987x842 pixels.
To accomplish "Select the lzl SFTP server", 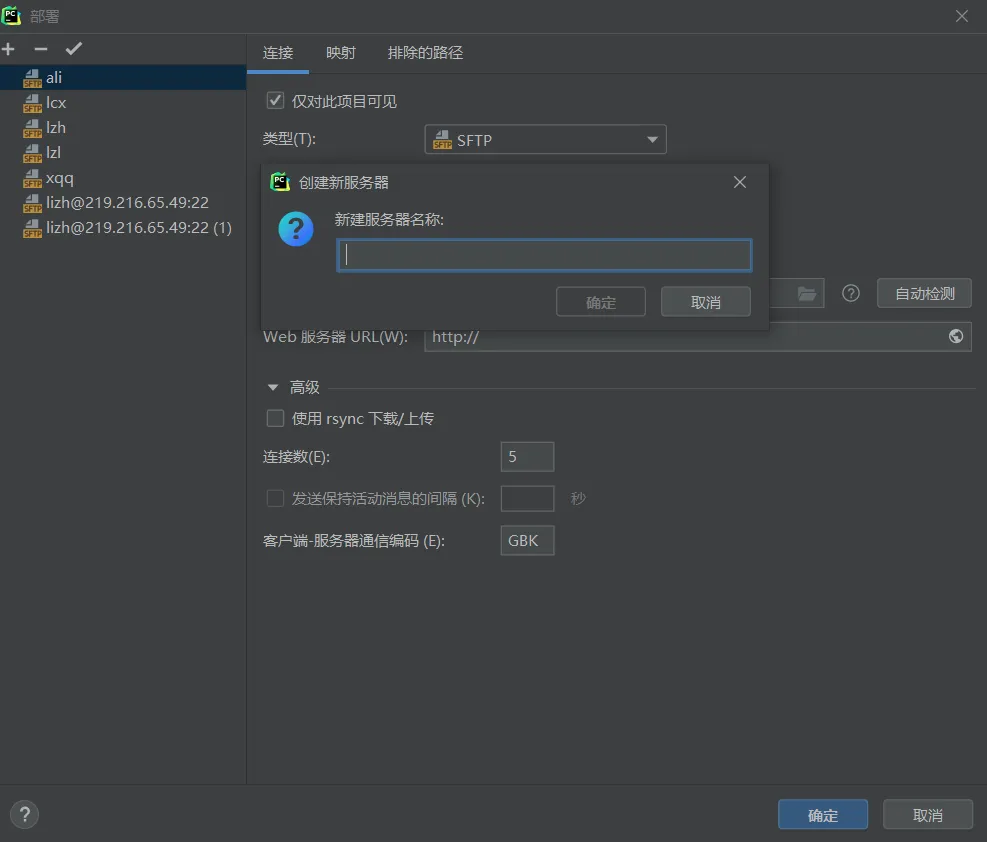I will pyautogui.click(x=123, y=153).
